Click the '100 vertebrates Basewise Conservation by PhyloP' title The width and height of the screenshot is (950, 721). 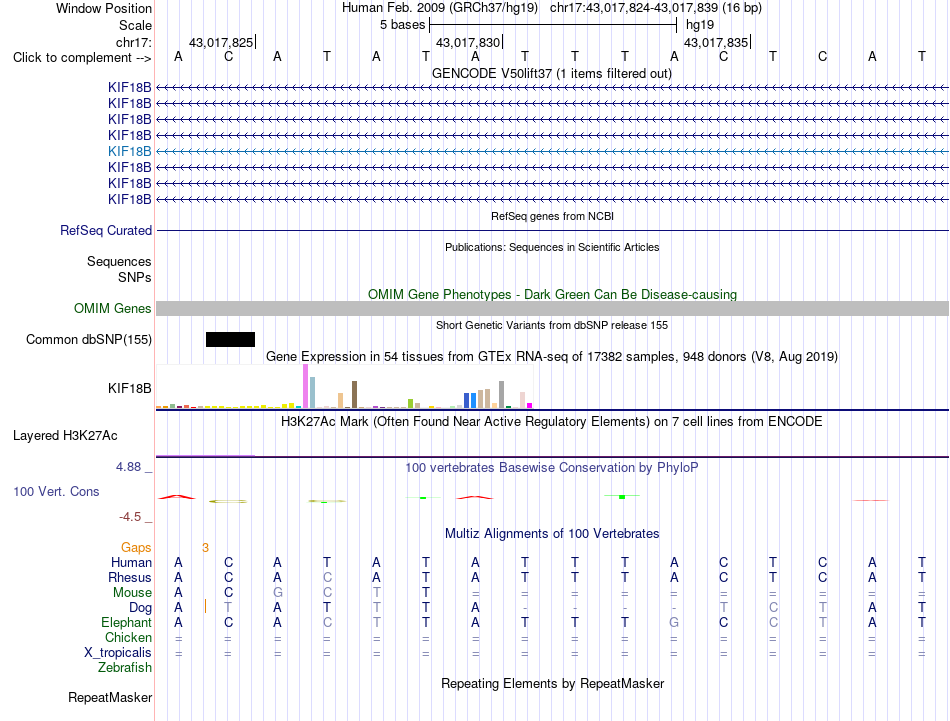[552, 468]
